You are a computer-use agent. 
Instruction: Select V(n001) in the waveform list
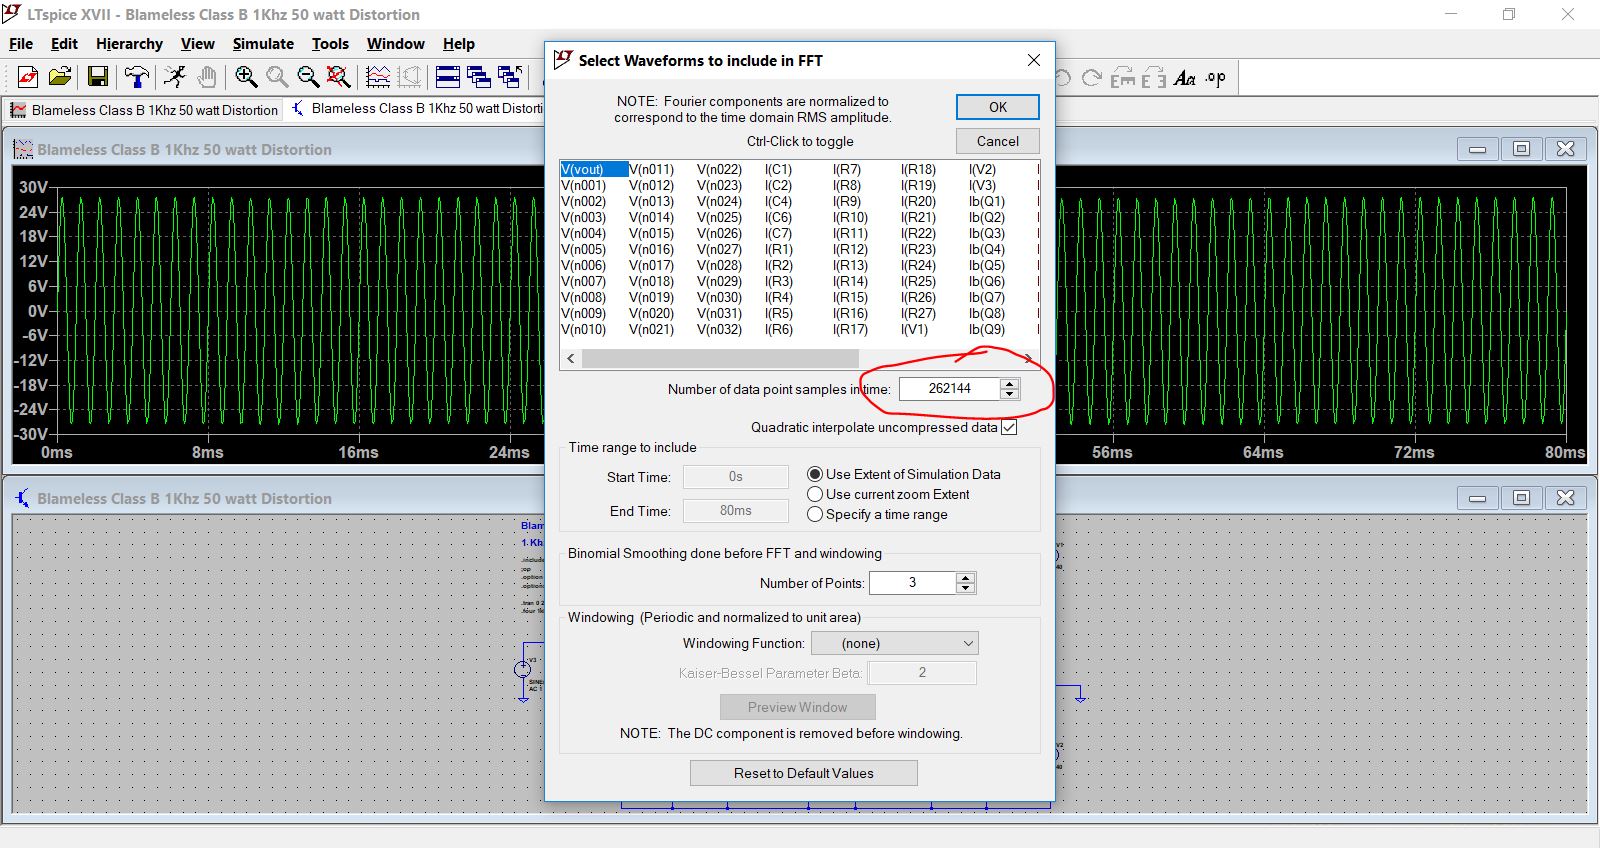(x=583, y=185)
